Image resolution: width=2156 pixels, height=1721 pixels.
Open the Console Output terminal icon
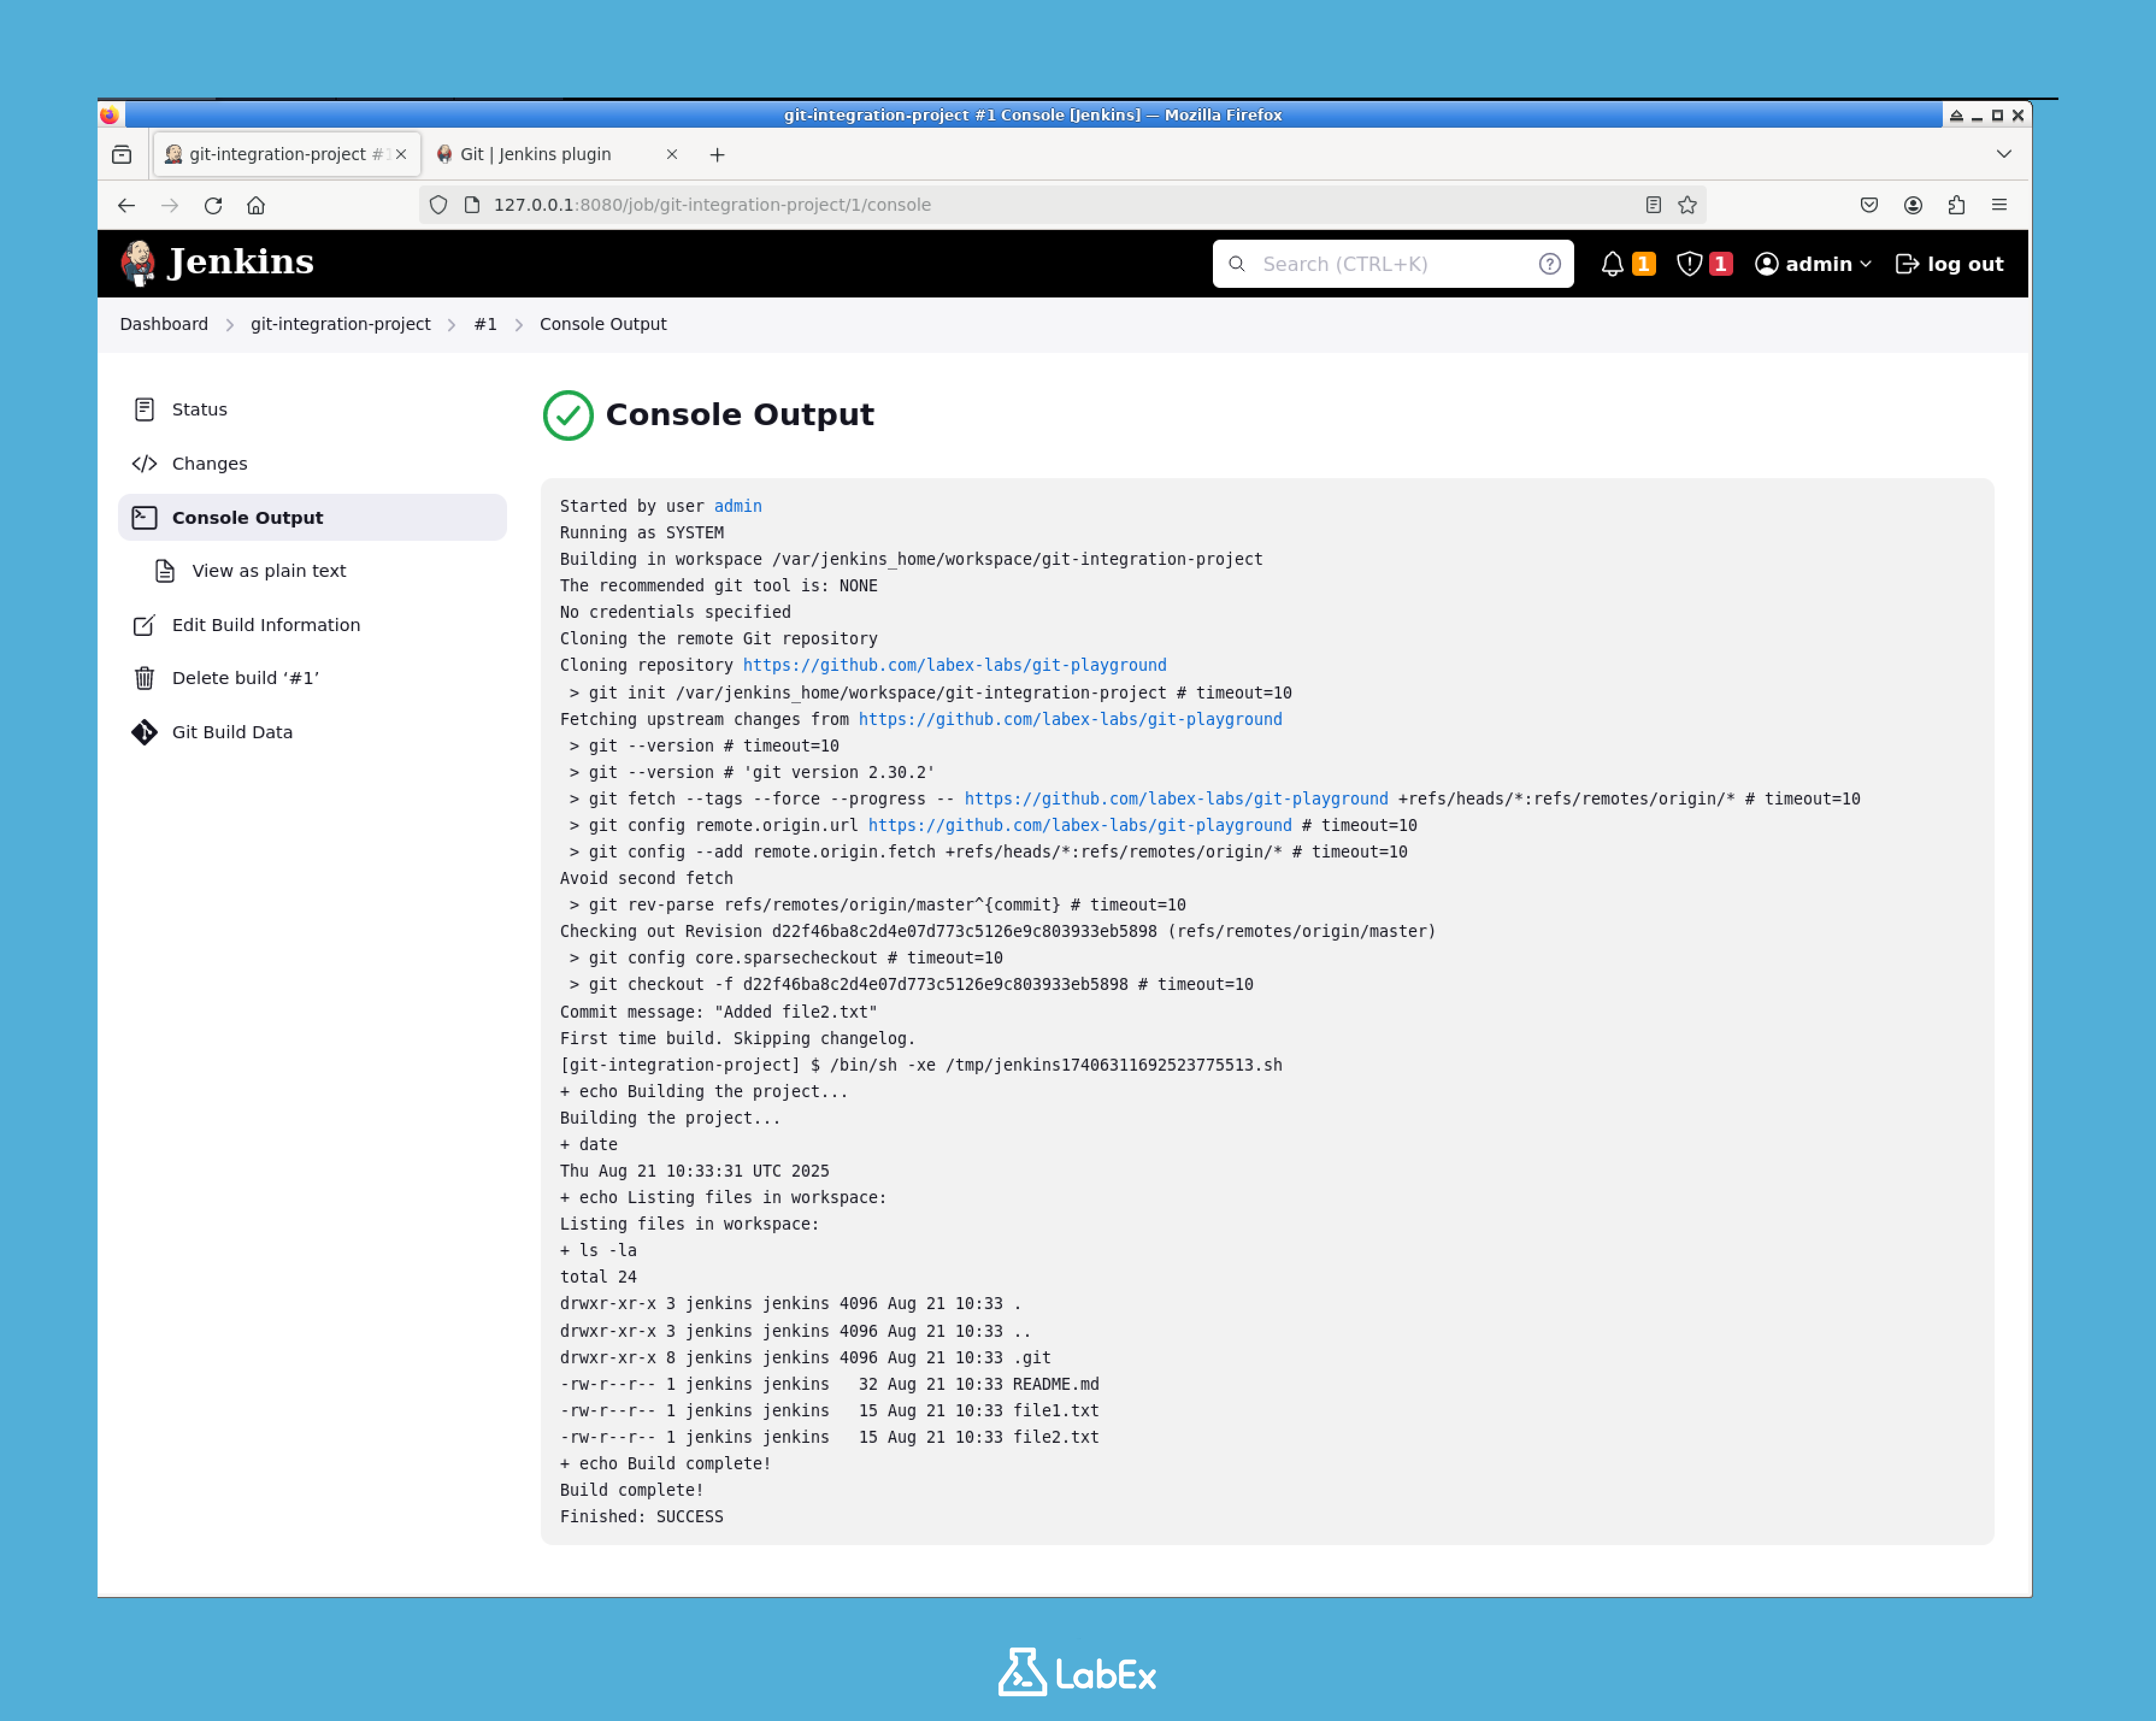[144, 517]
